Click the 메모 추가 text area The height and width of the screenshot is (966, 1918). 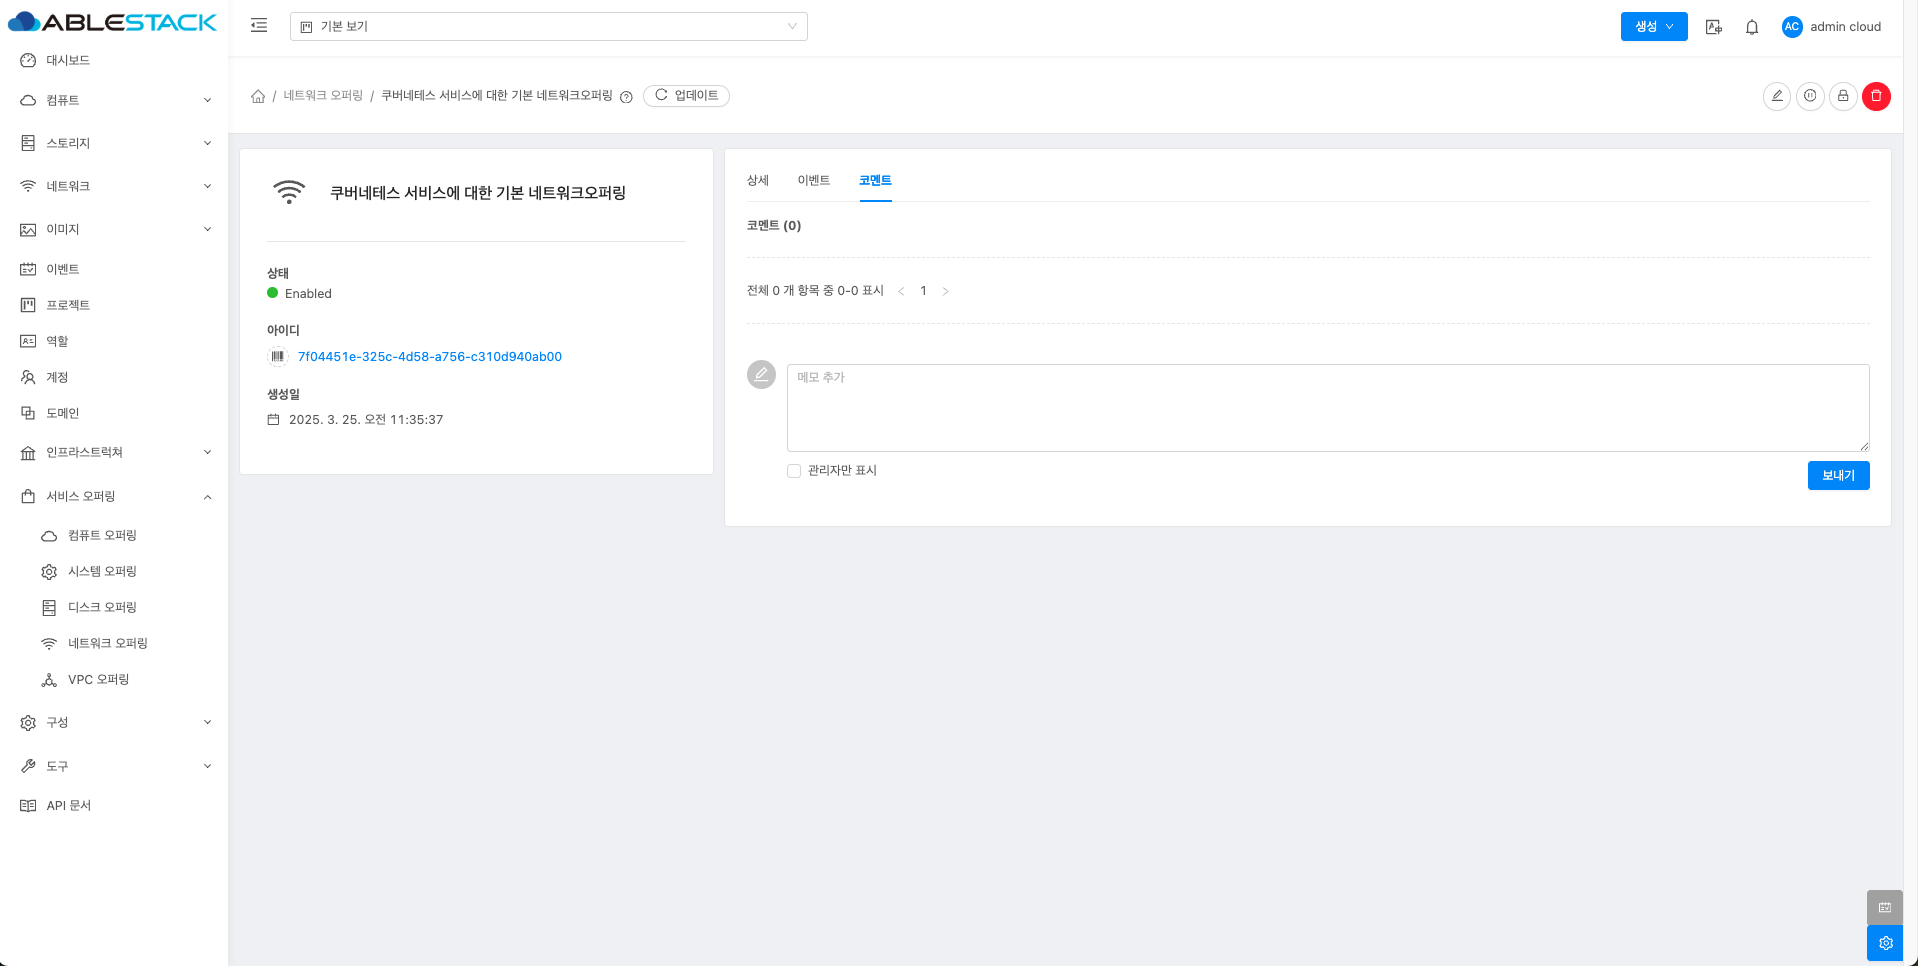(x=1327, y=407)
